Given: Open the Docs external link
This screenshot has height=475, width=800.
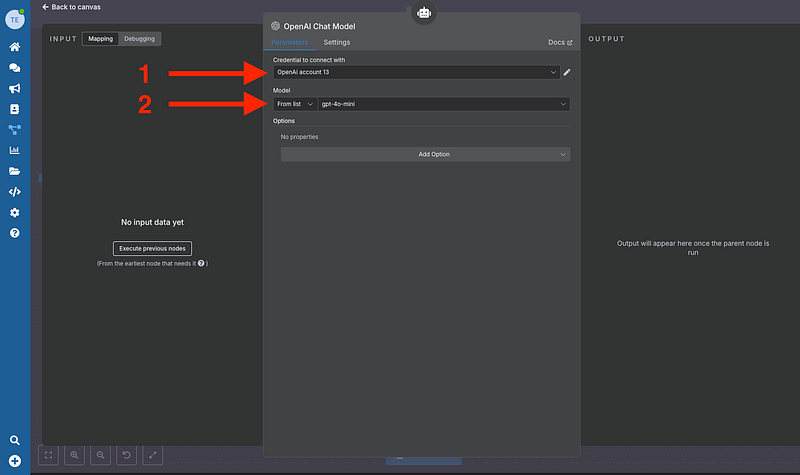Looking at the screenshot, I should coord(560,43).
